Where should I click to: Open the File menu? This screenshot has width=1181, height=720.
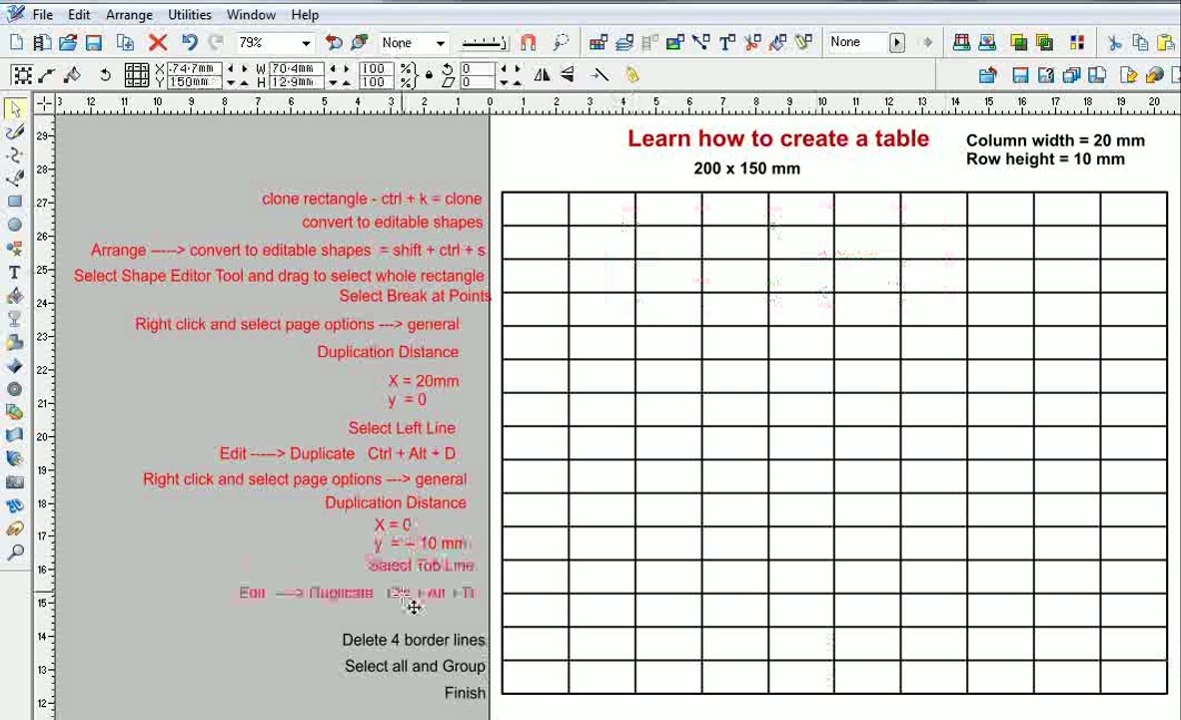pos(42,14)
